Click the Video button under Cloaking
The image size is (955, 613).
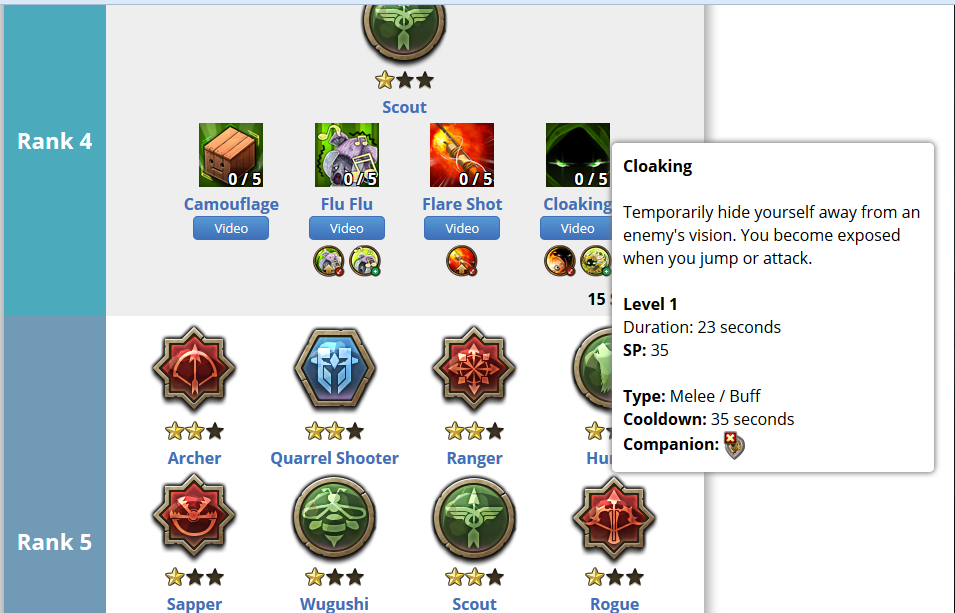(x=576, y=228)
